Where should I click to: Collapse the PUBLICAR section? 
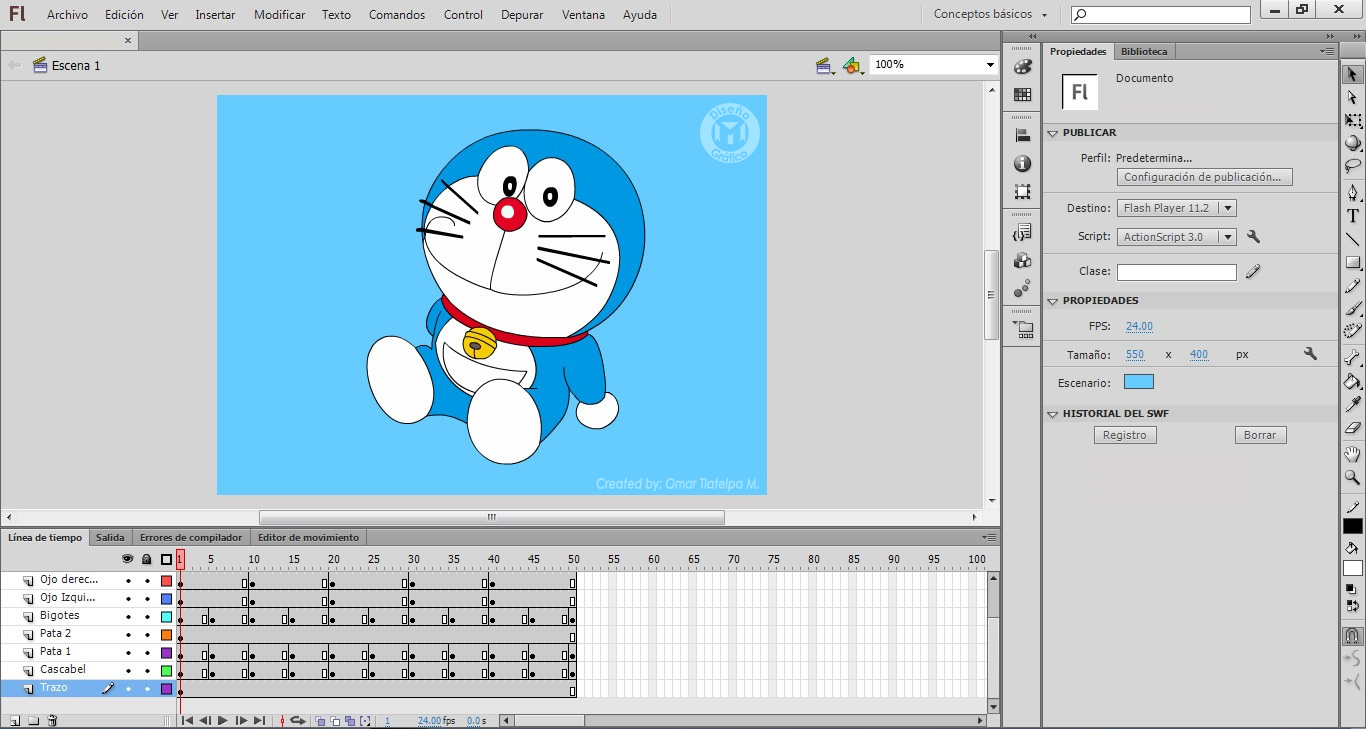[1052, 133]
